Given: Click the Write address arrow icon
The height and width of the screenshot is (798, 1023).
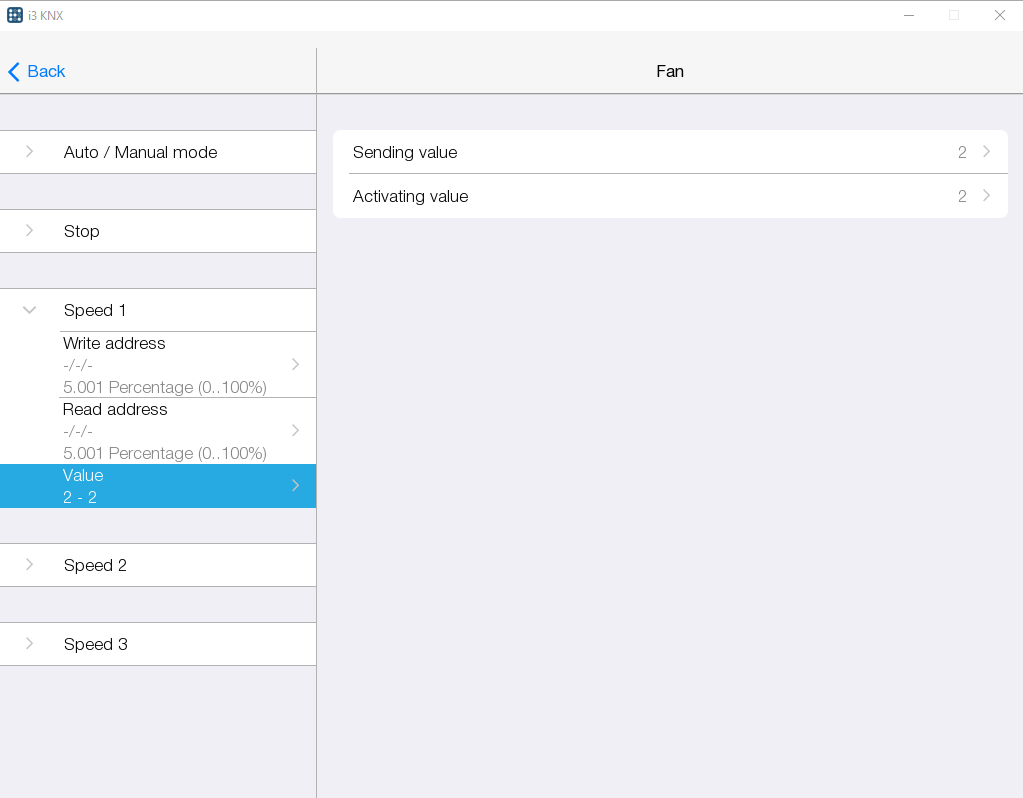Looking at the screenshot, I should pyautogui.click(x=295, y=364).
